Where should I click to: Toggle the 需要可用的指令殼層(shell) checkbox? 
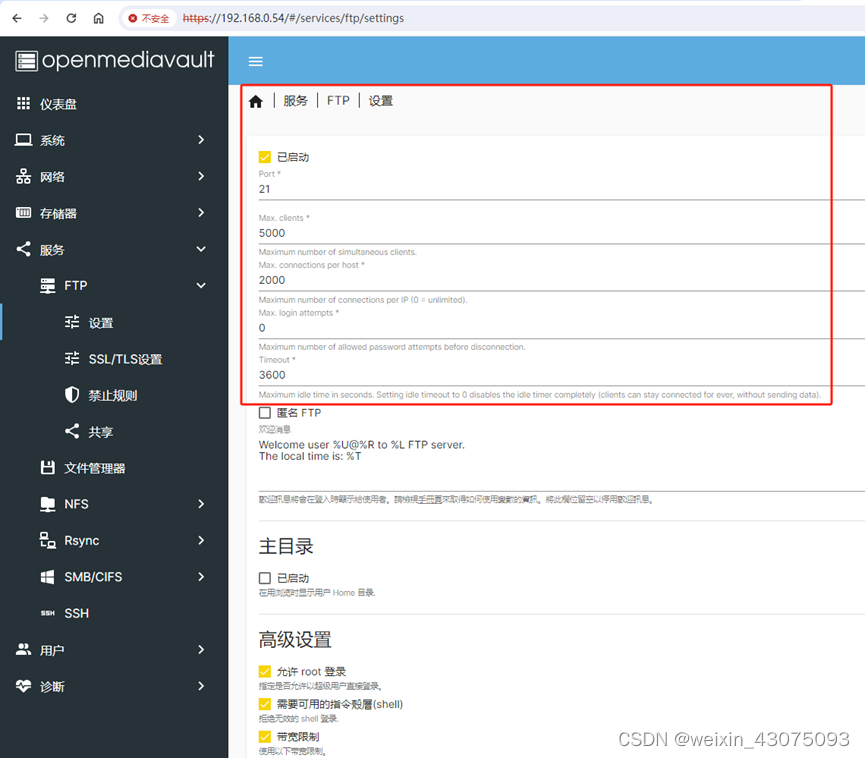point(265,704)
